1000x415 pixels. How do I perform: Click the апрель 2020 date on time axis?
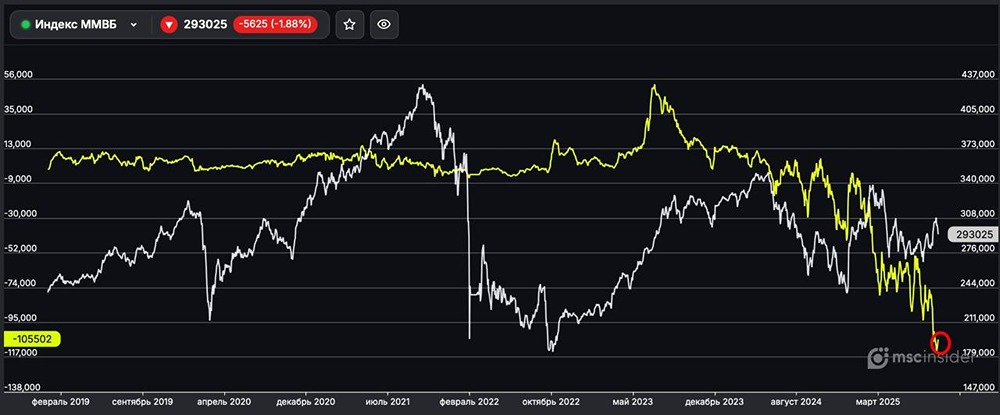point(224,403)
